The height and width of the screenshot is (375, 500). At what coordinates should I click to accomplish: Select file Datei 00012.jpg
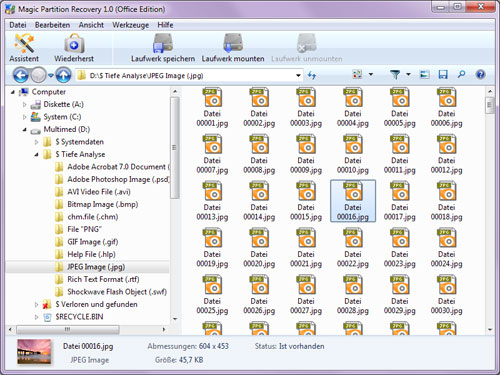click(446, 155)
